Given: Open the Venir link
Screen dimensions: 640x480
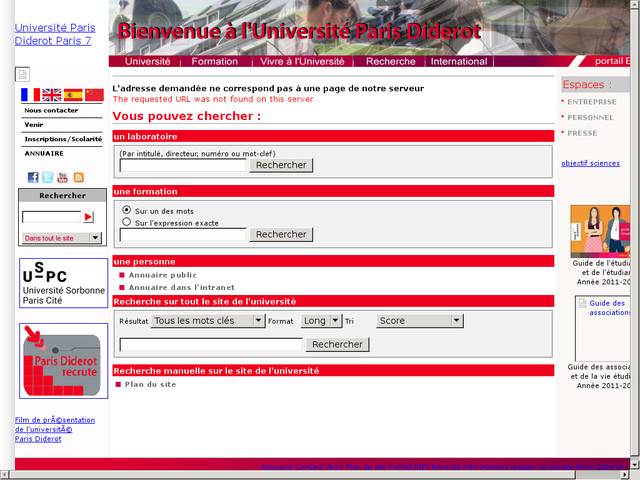Looking at the screenshot, I should pos(33,124).
